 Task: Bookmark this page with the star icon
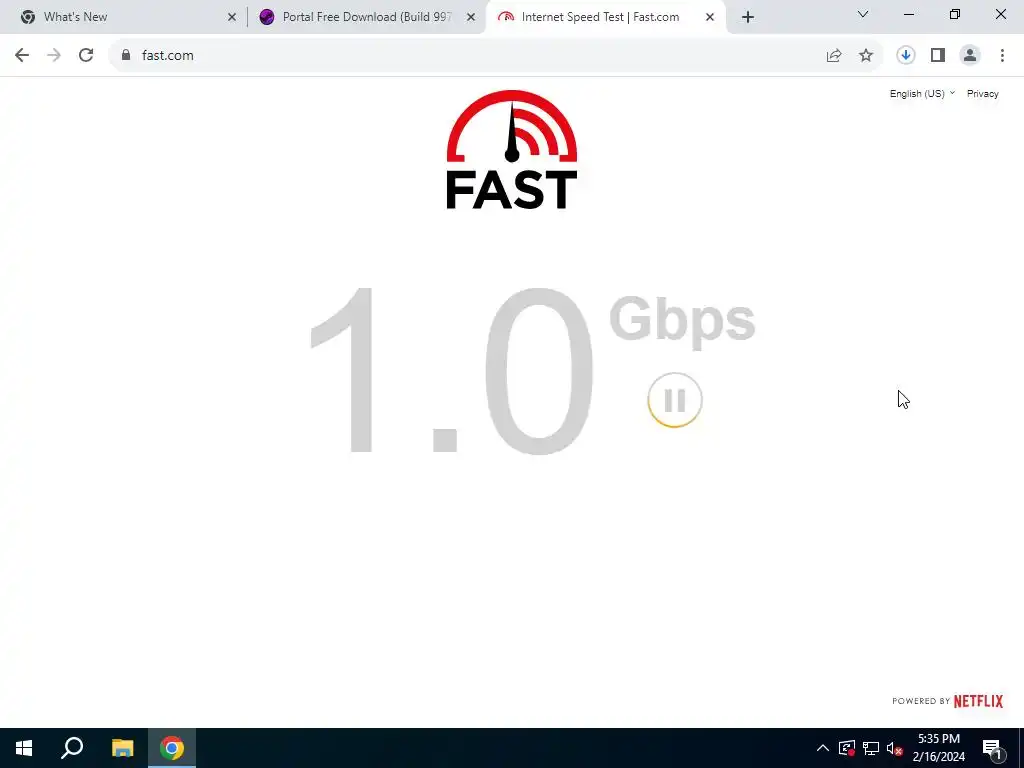[x=865, y=56]
